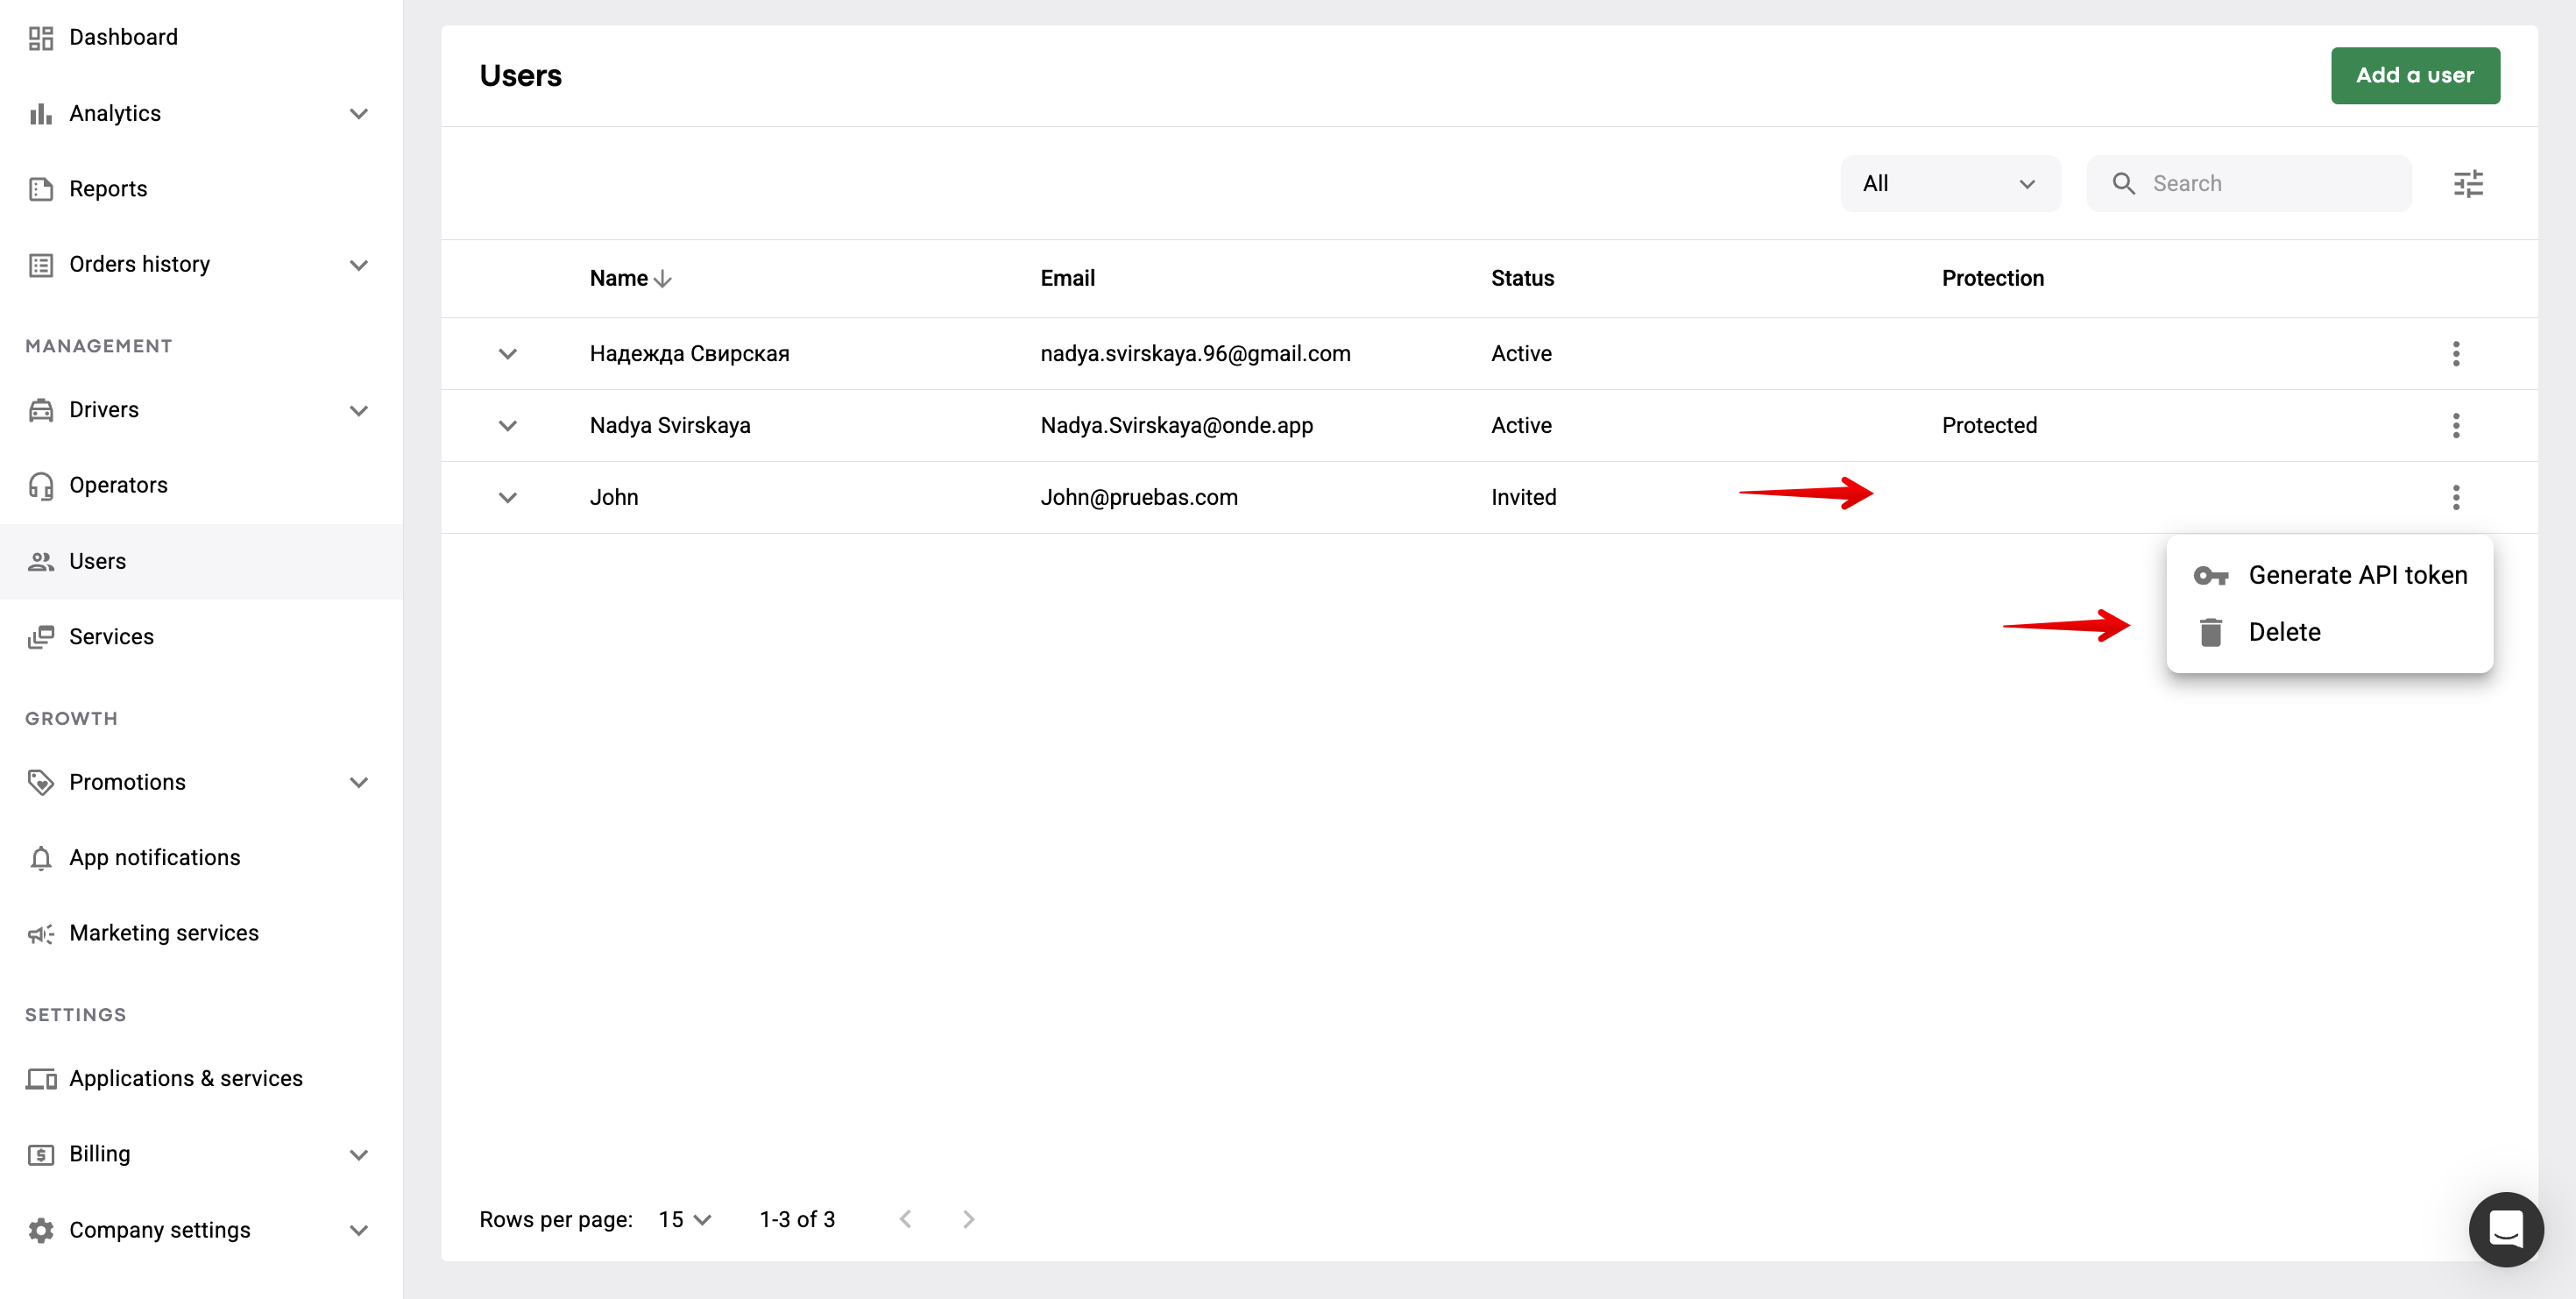
Task: Expand the John user row
Action: click(x=508, y=497)
